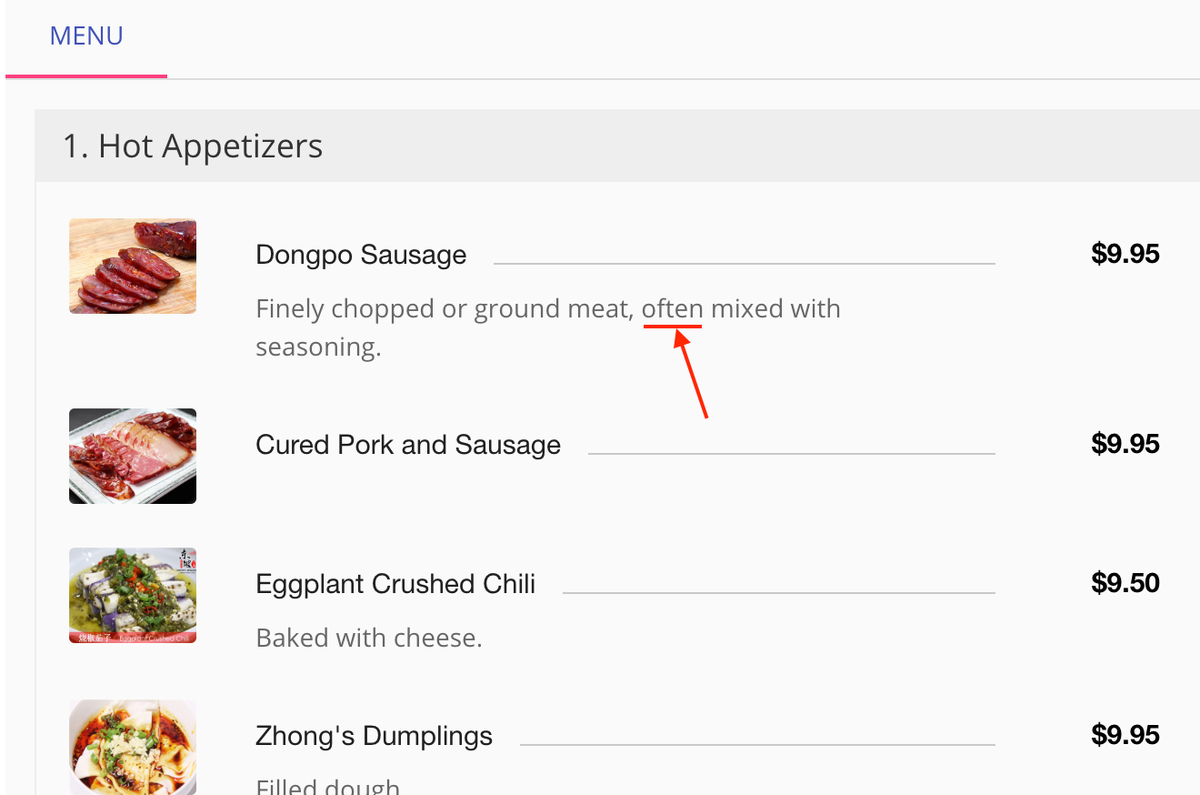Click the Zhong's Dumplings price
This screenshot has width=1200, height=795.
point(1125,736)
